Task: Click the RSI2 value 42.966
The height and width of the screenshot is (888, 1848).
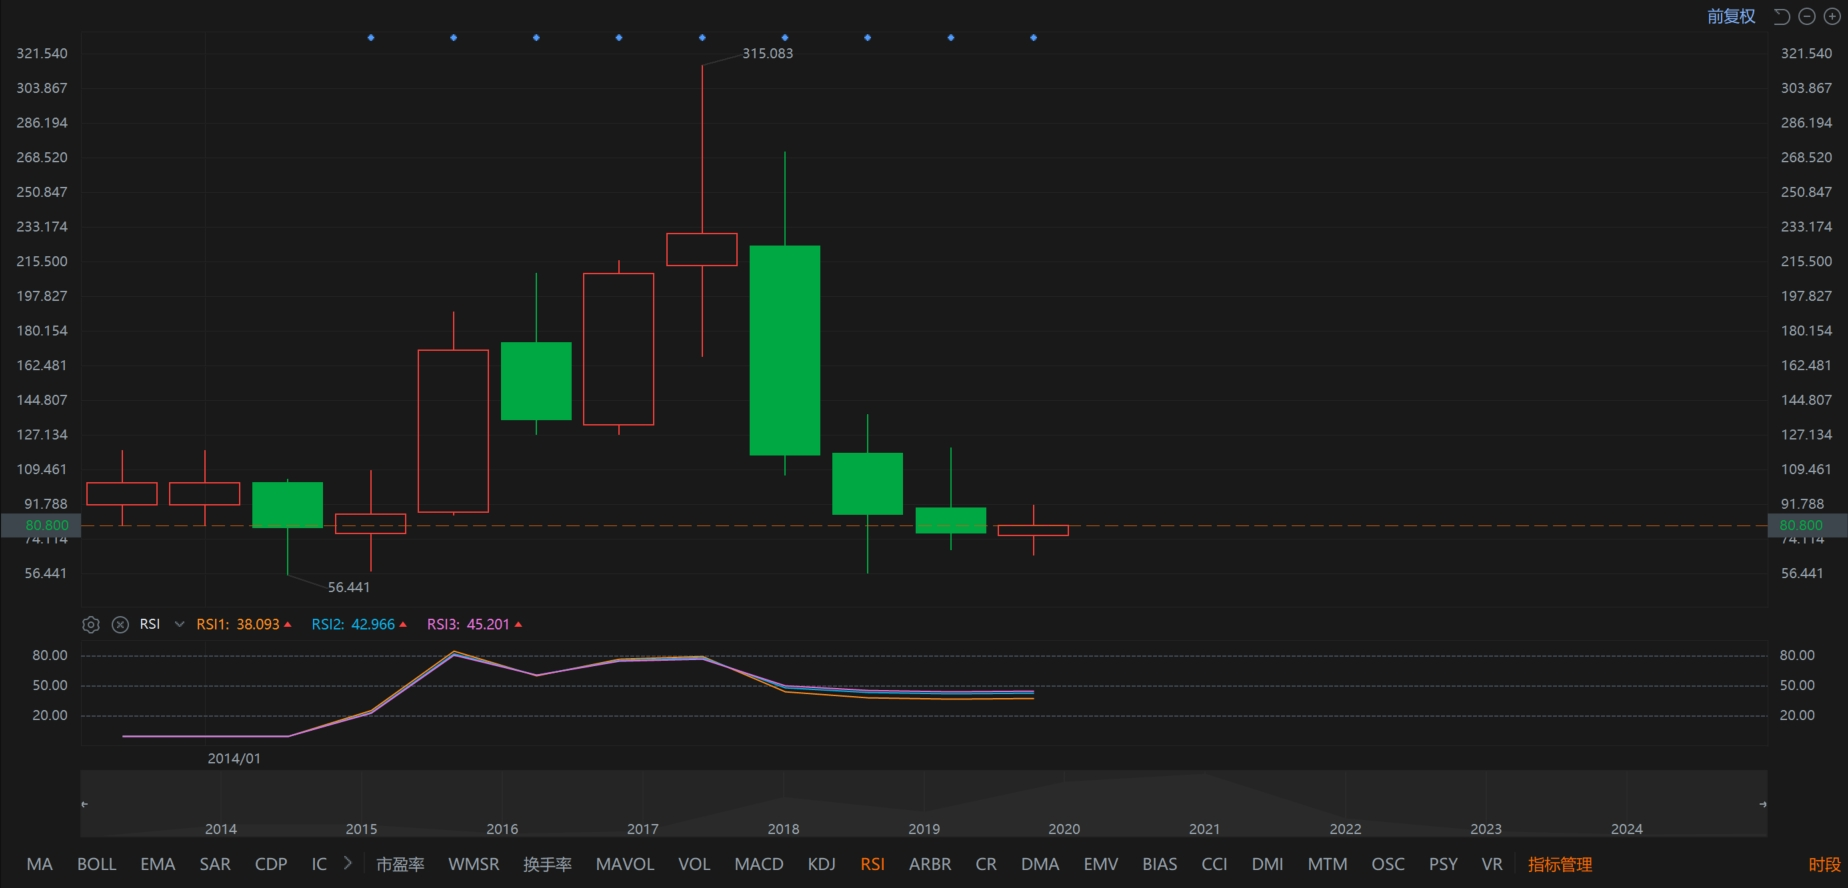Action: (x=373, y=624)
